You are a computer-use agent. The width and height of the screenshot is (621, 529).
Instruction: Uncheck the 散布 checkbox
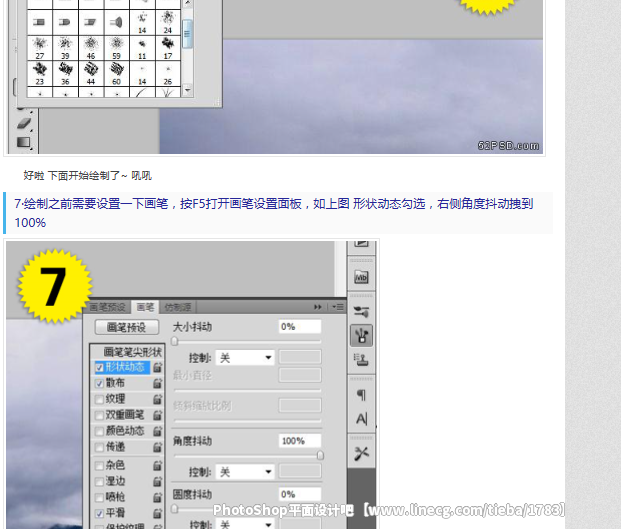(98, 383)
